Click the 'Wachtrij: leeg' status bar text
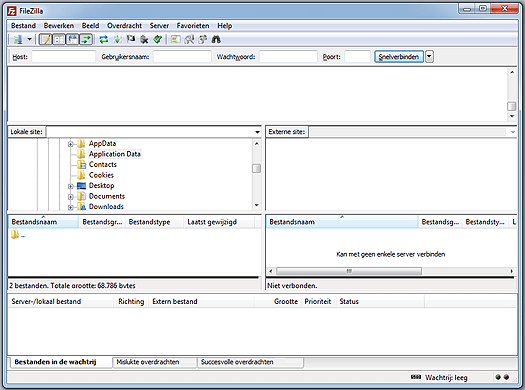 pos(446,378)
